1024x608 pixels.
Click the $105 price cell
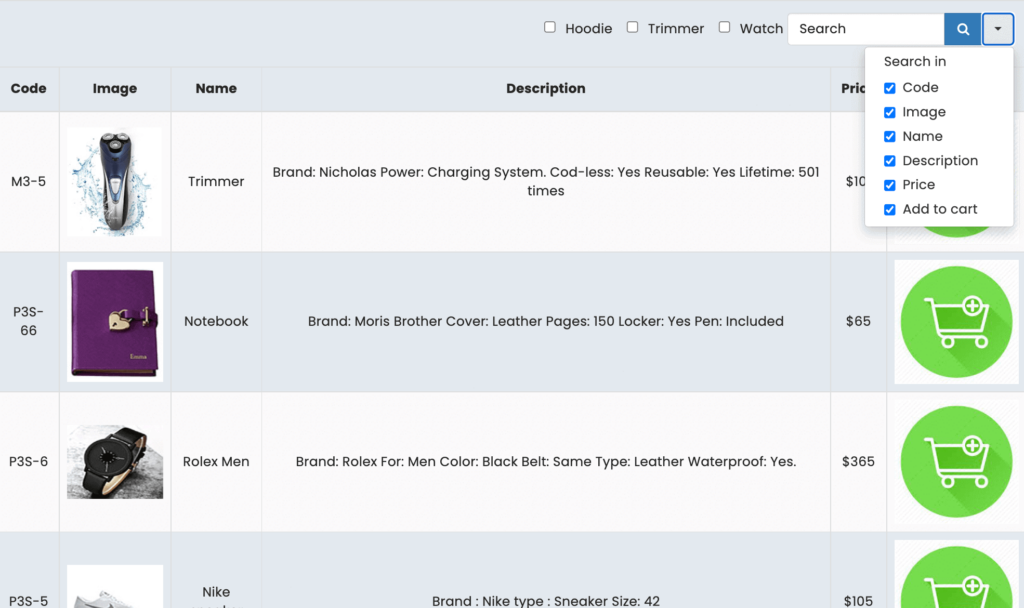858,601
